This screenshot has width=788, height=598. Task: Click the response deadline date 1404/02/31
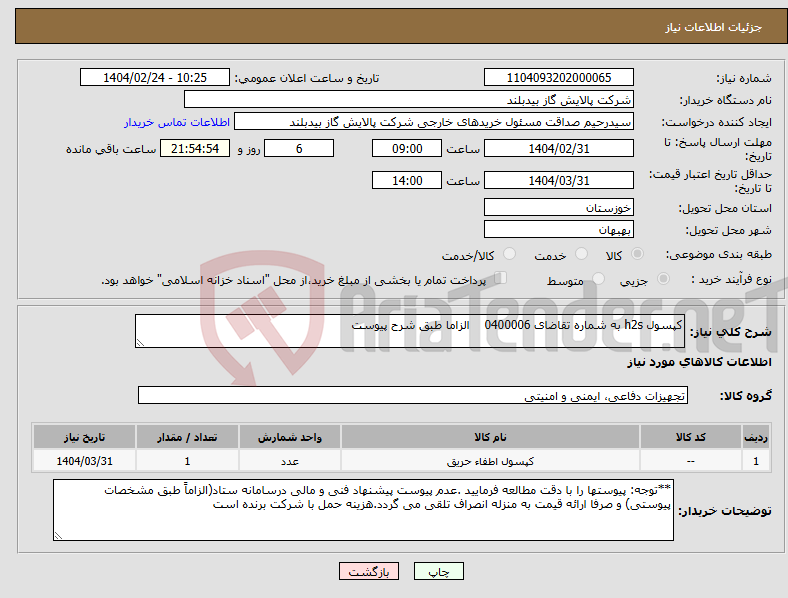click(x=558, y=148)
